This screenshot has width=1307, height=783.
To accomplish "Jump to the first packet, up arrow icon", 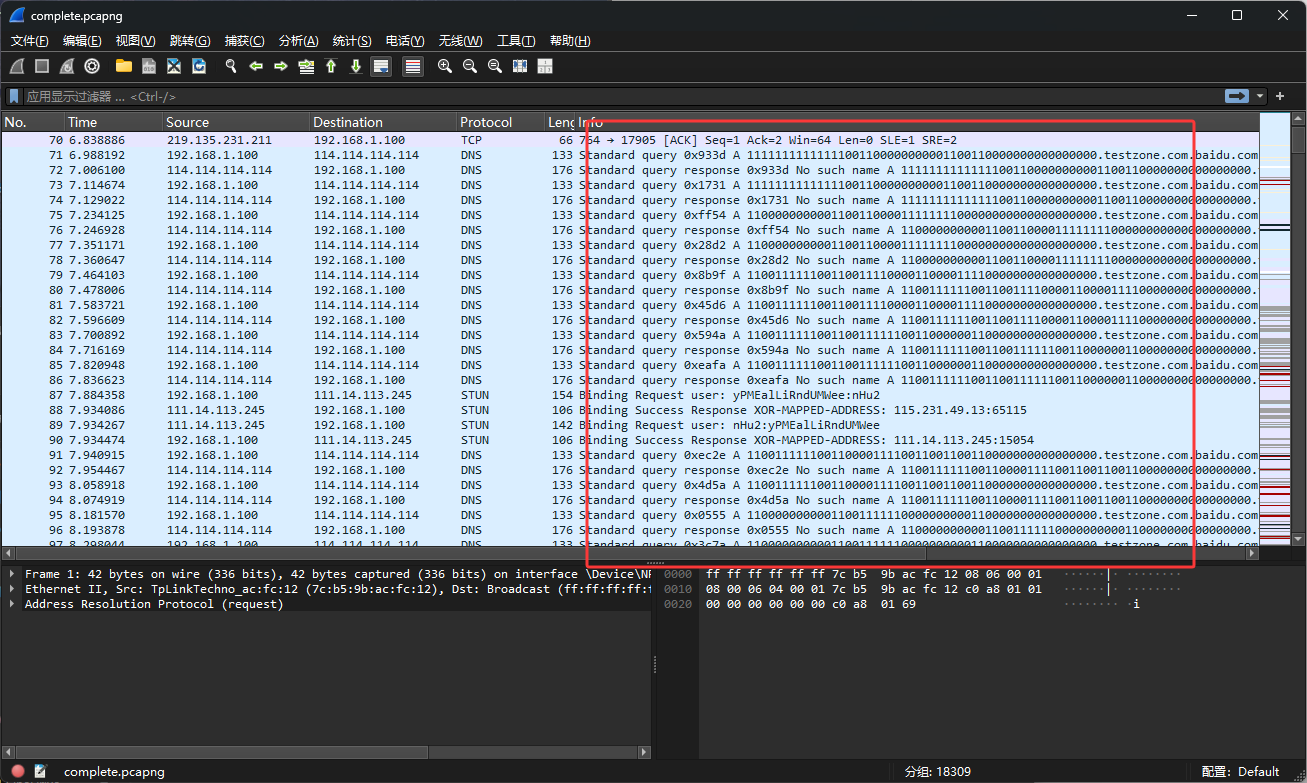I will click(331, 66).
